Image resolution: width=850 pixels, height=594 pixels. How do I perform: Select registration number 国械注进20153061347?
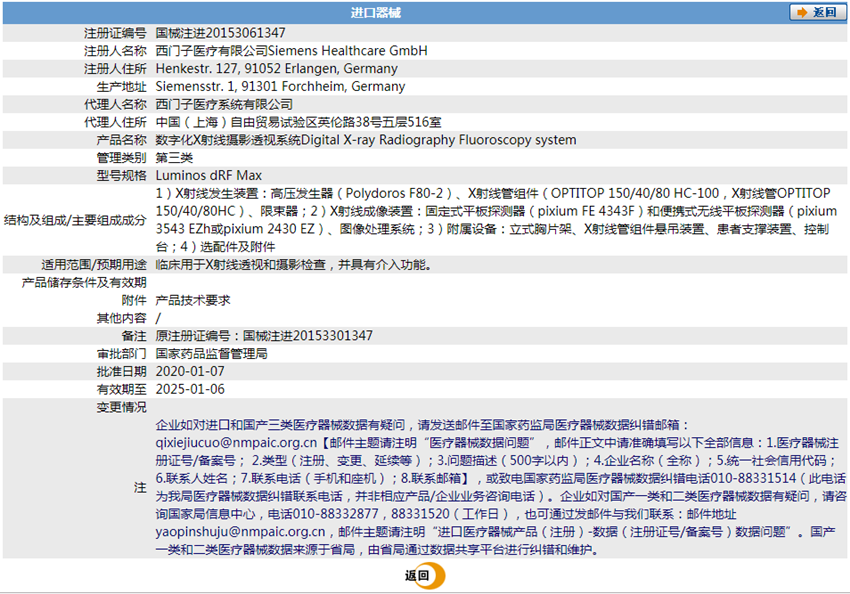click(221, 33)
